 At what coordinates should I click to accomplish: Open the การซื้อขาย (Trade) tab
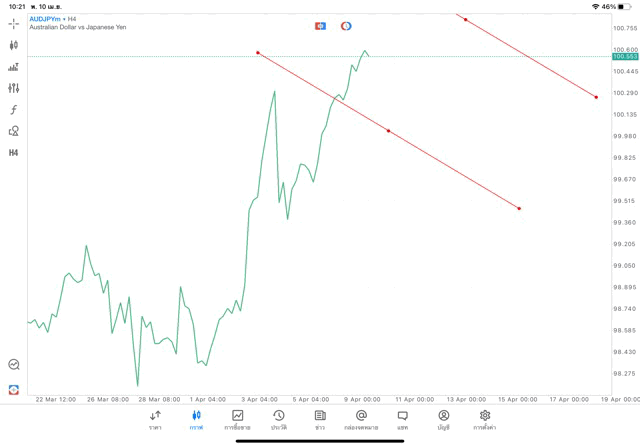point(238,420)
